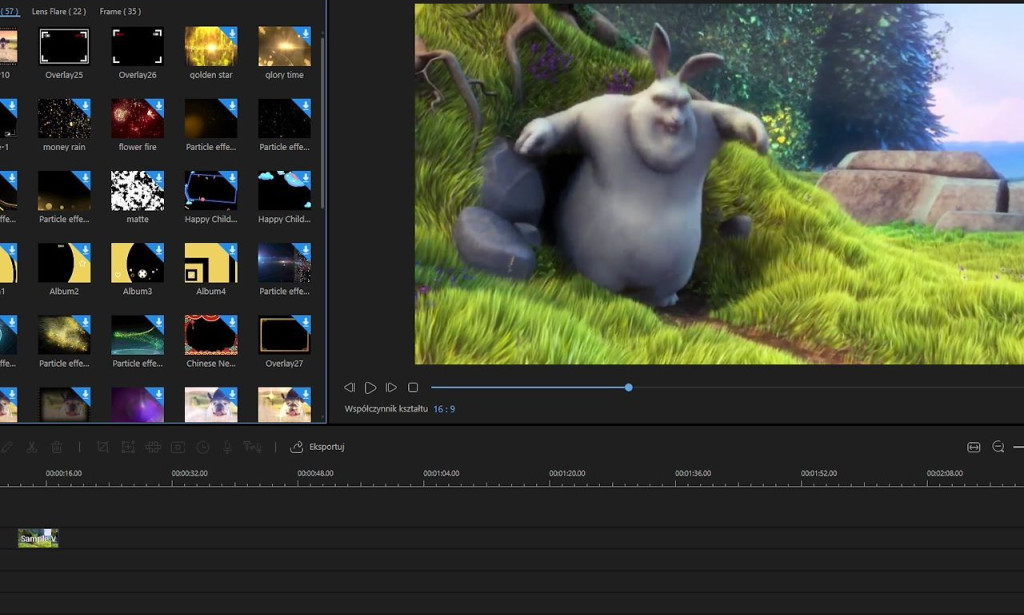Screen dimensions: 1024x615
Task: Click the text-to-speech icon
Action: [x=252, y=447]
